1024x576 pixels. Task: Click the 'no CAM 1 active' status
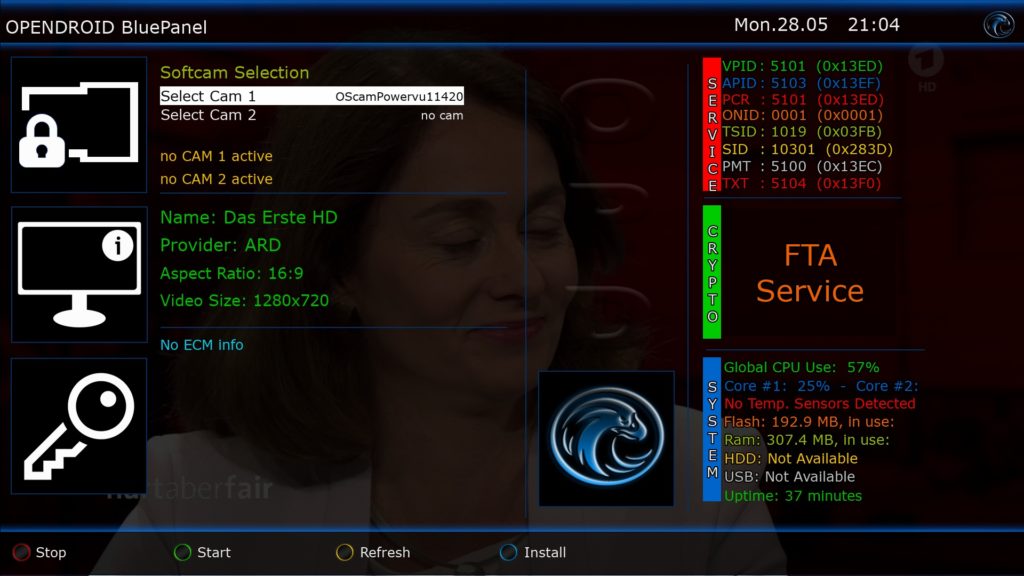click(216, 156)
